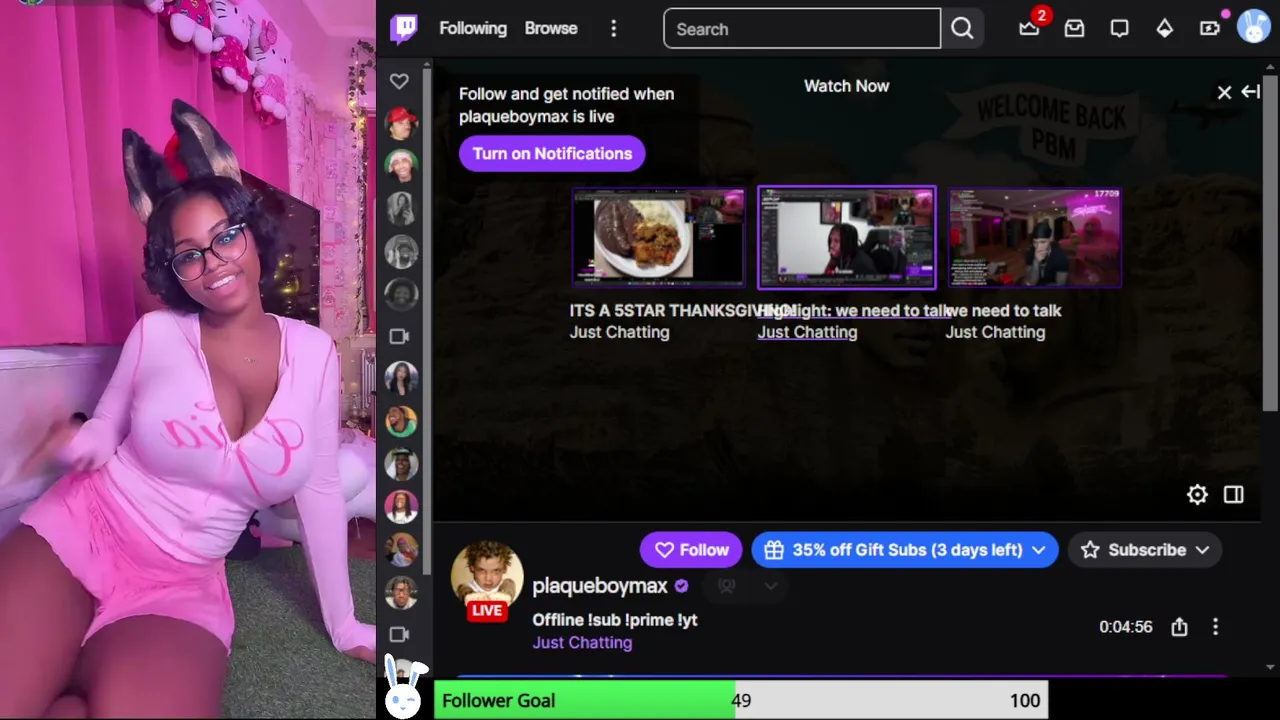The image size is (1280, 720).
Task: Open the plaqueboymax channel name link
Action: pyautogui.click(x=600, y=586)
